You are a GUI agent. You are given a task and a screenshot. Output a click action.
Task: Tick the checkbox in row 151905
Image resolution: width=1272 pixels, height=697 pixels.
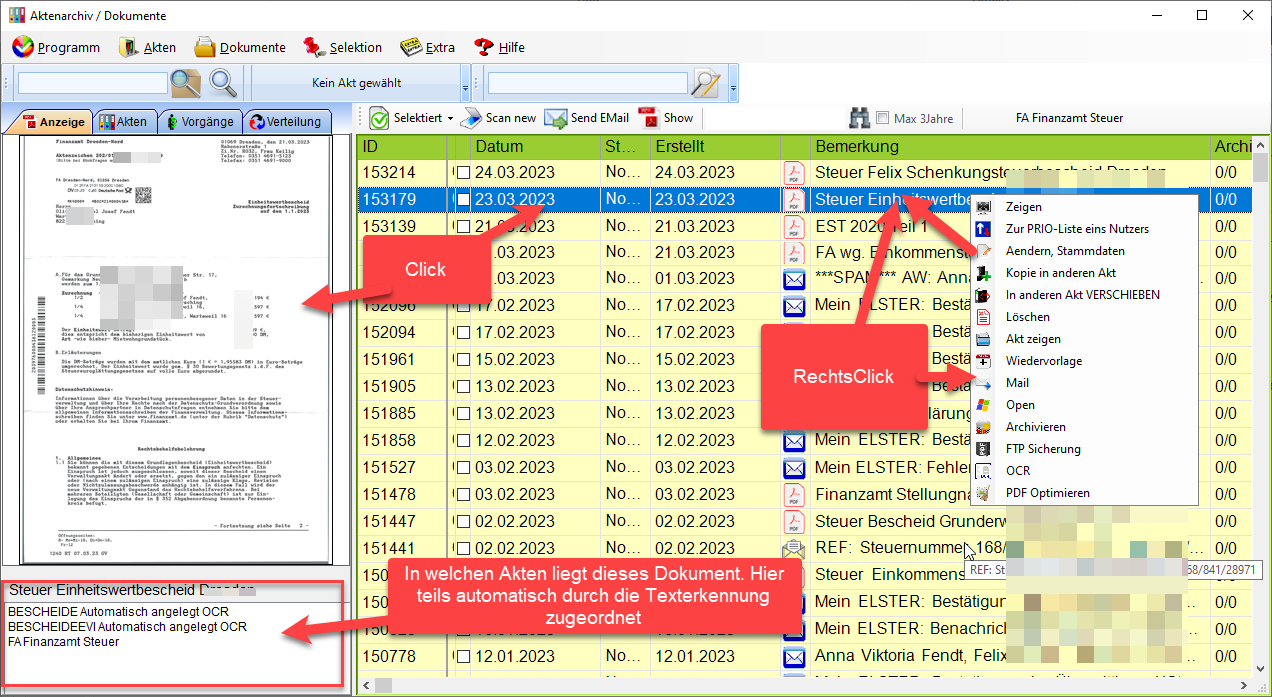pyautogui.click(x=463, y=387)
